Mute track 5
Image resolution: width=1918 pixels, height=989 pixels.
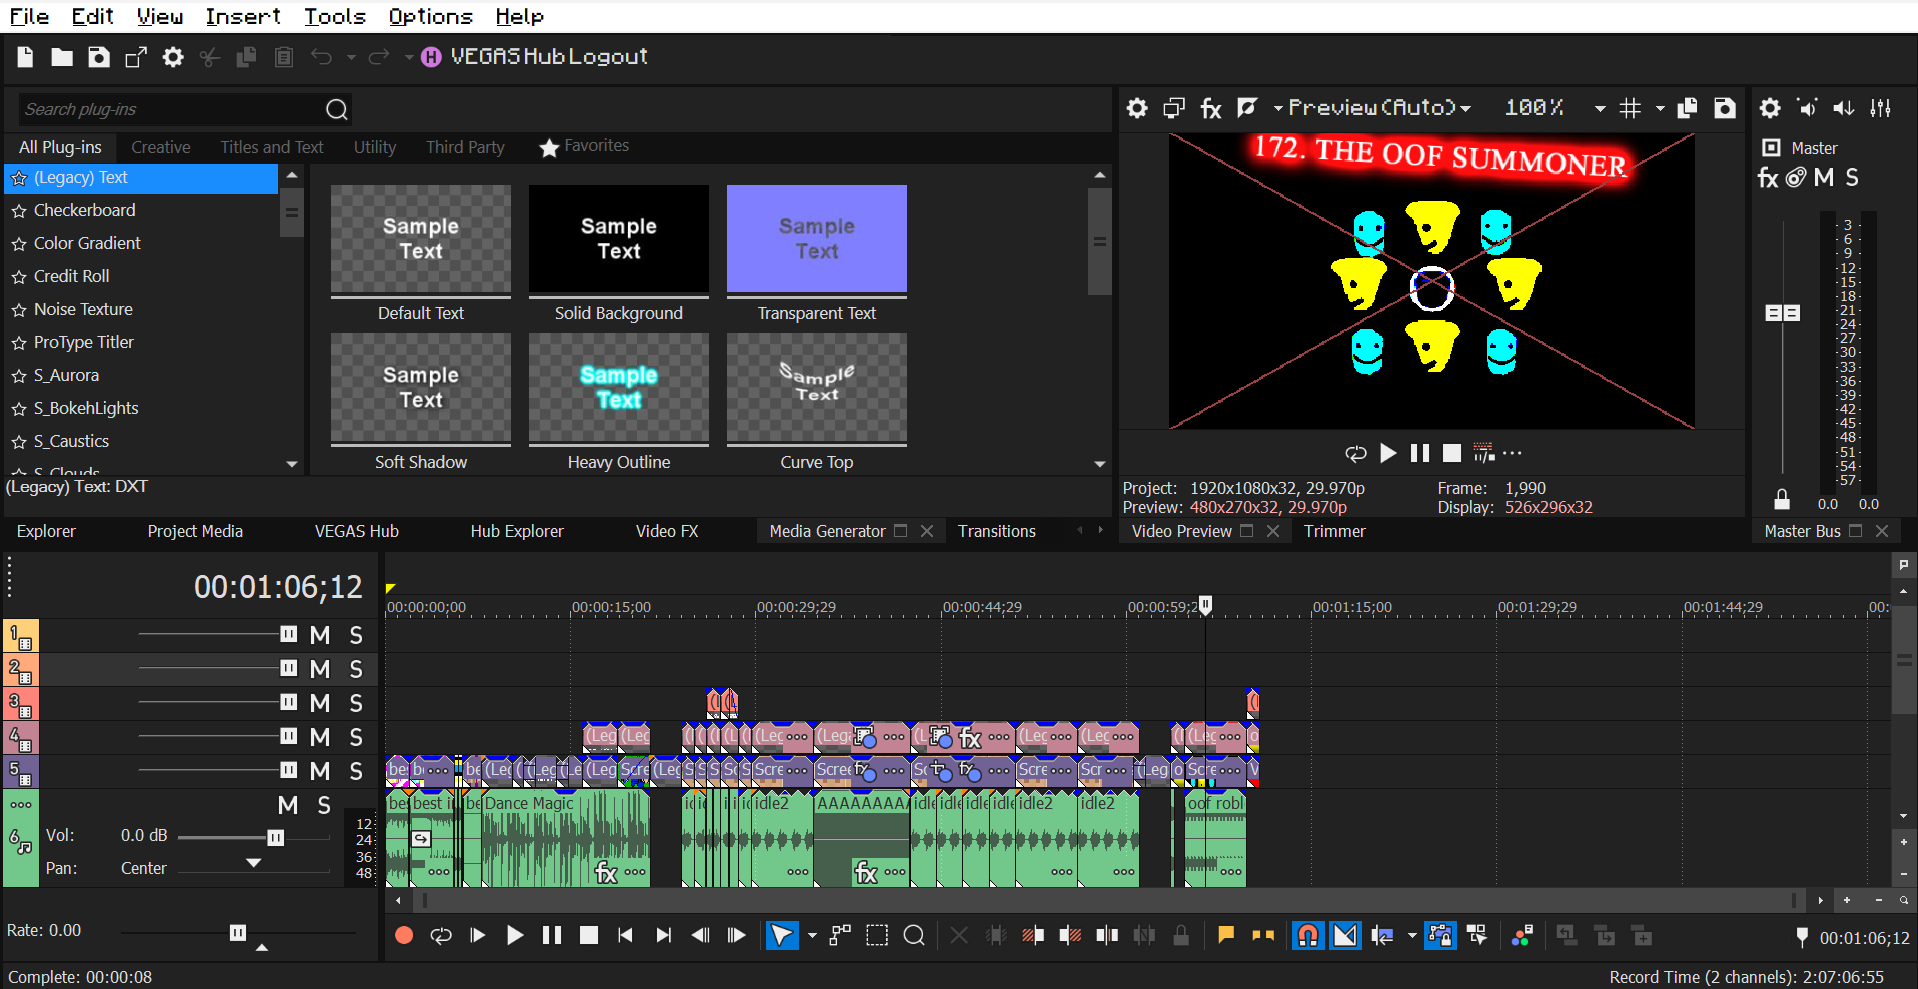(x=320, y=771)
